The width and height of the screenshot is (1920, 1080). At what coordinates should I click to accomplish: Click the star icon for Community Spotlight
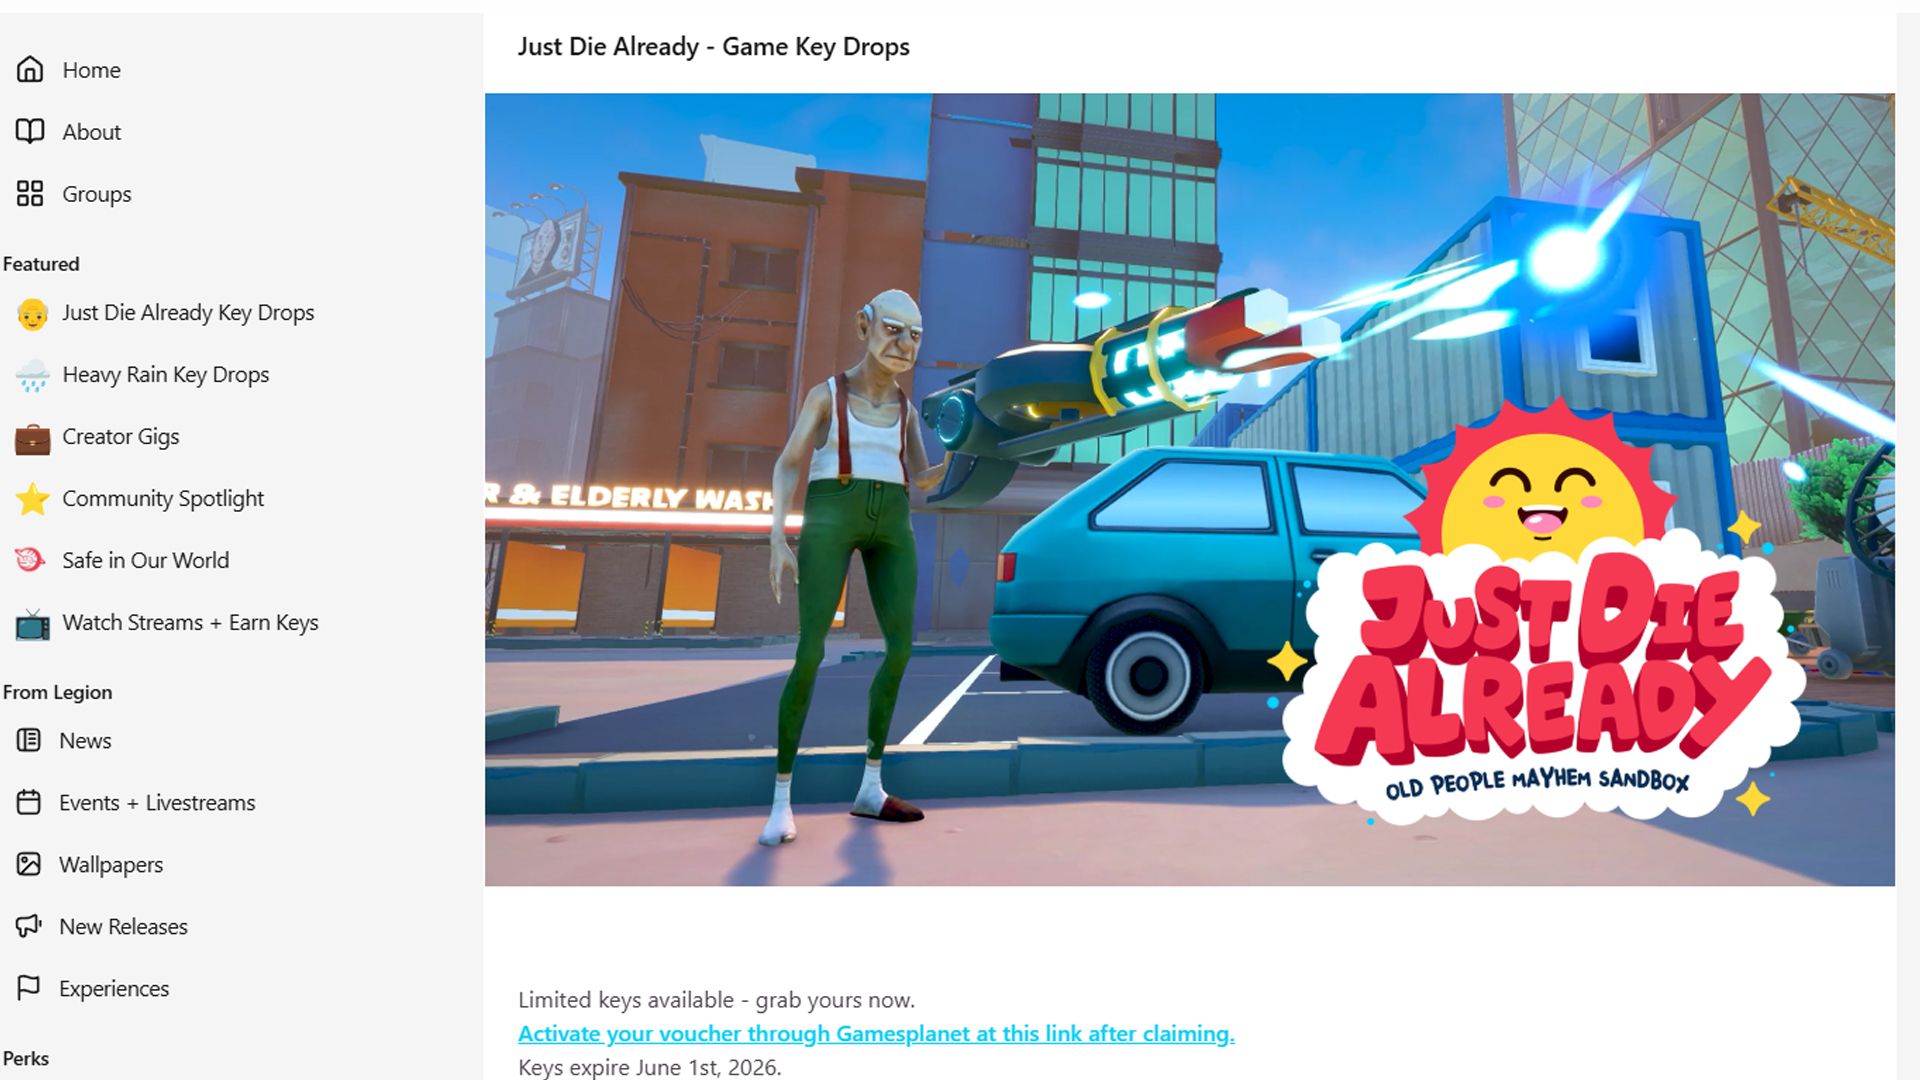32,499
